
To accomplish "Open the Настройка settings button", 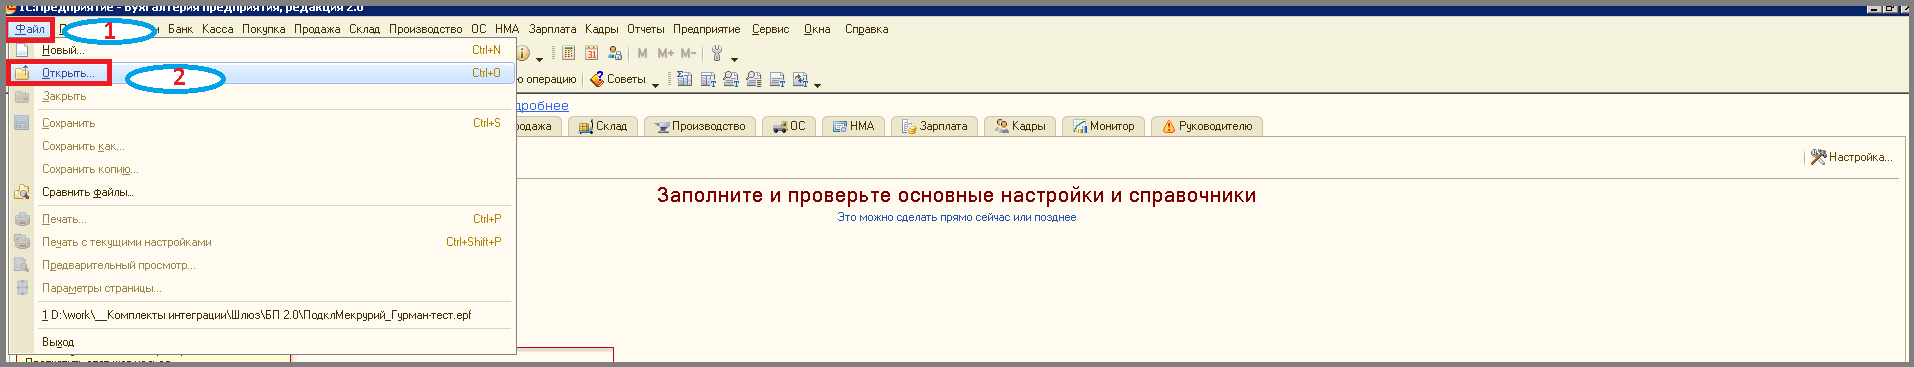I will point(1851,157).
